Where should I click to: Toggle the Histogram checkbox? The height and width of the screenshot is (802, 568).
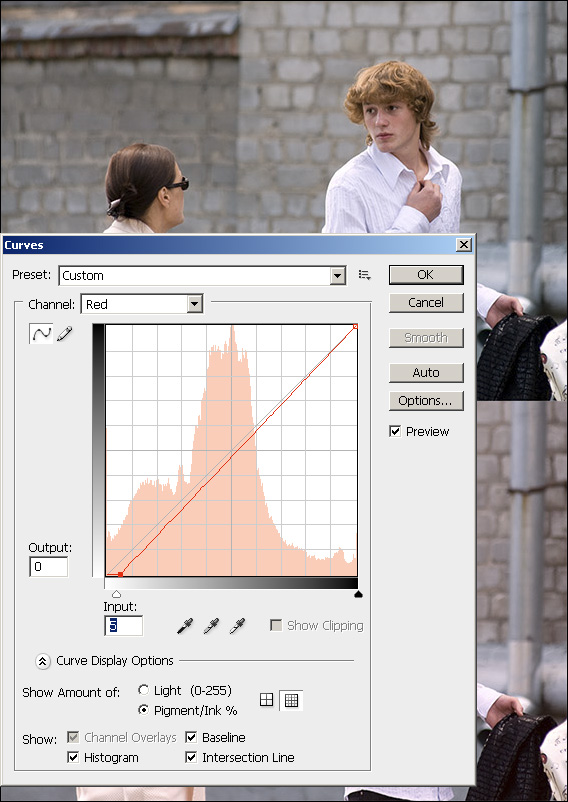point(73,757)
